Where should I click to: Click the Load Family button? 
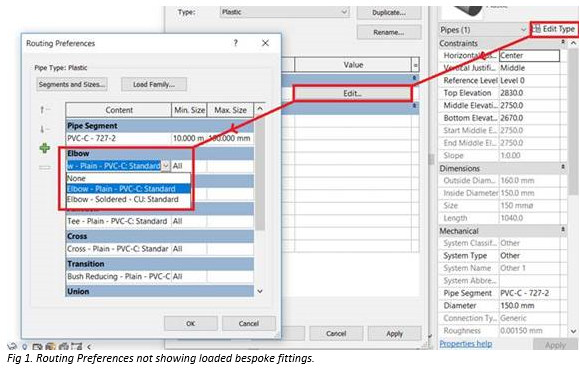[154, 84]
